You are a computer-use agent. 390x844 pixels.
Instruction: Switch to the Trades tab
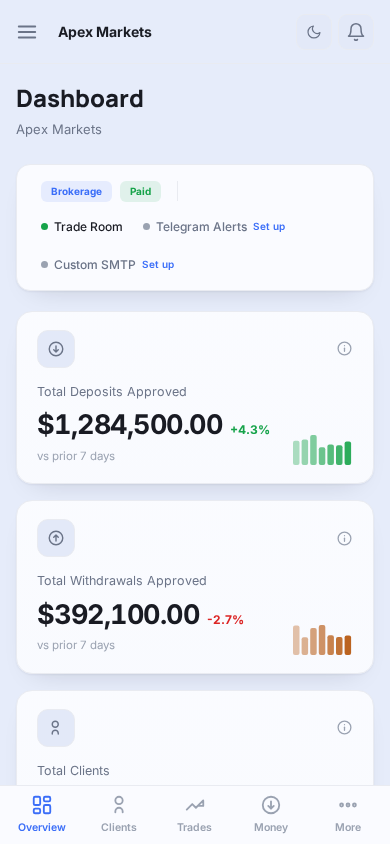pos(194,814)
